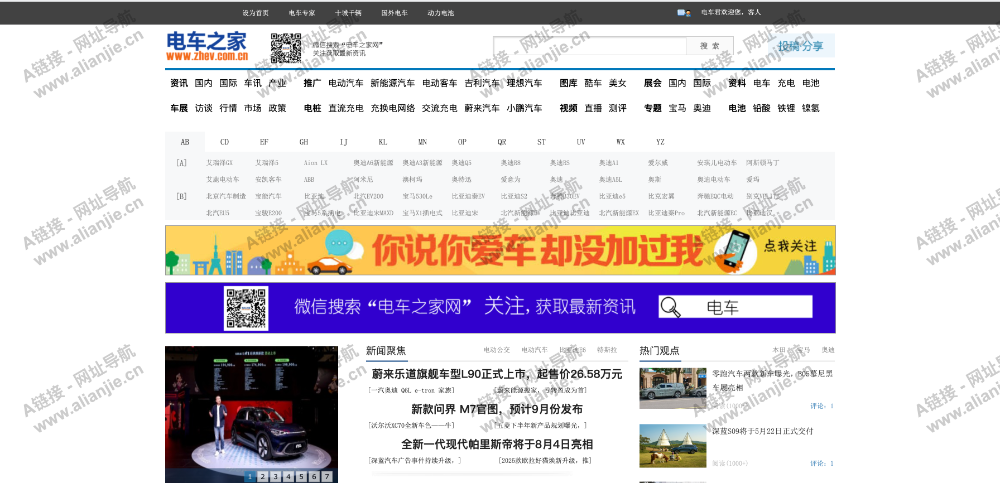The height and width of the screenshot is (483, 1000).
Task: Switch slideshow to slide 7
Action: (x=327, y=476)
